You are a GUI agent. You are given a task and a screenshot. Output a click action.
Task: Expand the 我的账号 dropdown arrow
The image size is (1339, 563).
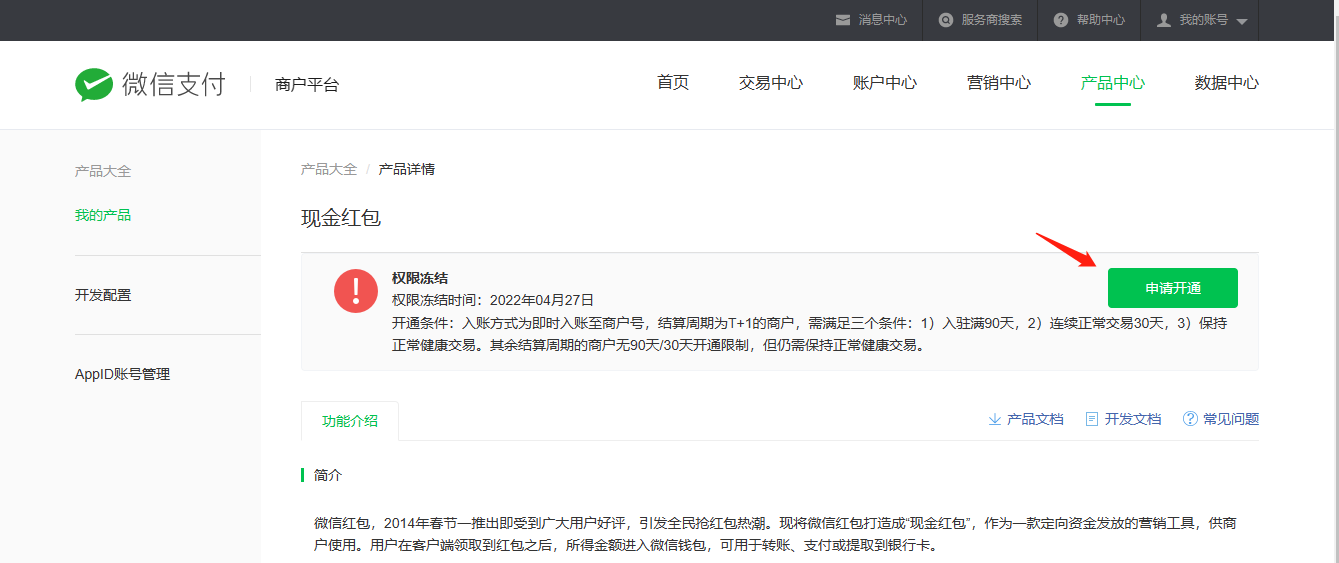[1241, 21]
